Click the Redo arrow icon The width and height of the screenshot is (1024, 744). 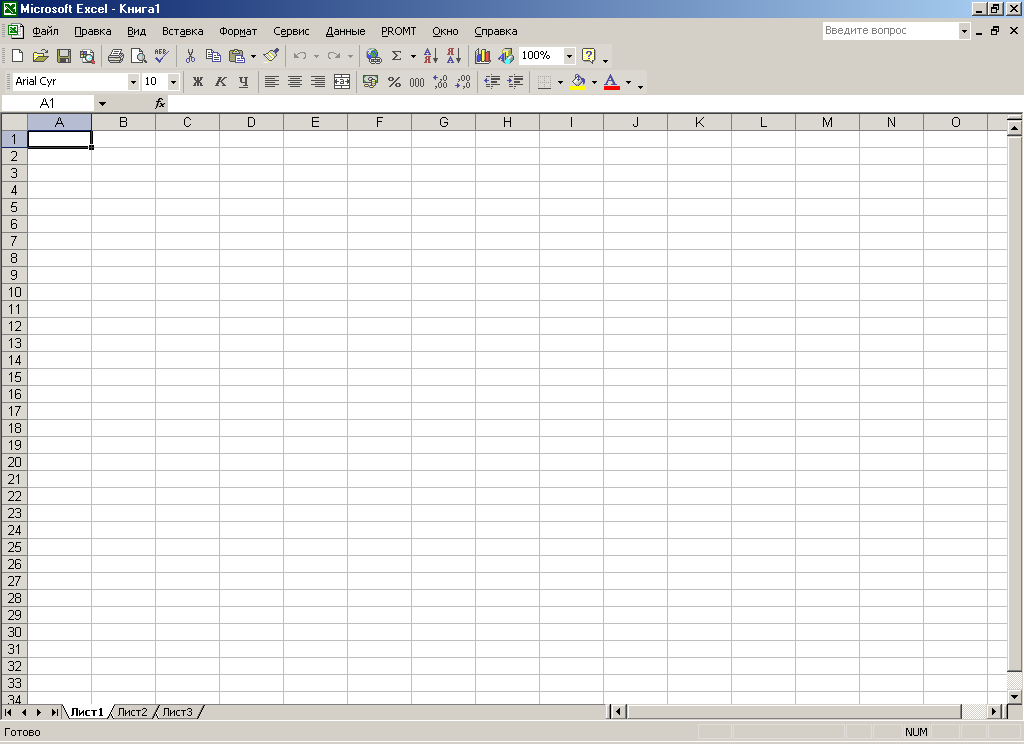tap(334, 56)
